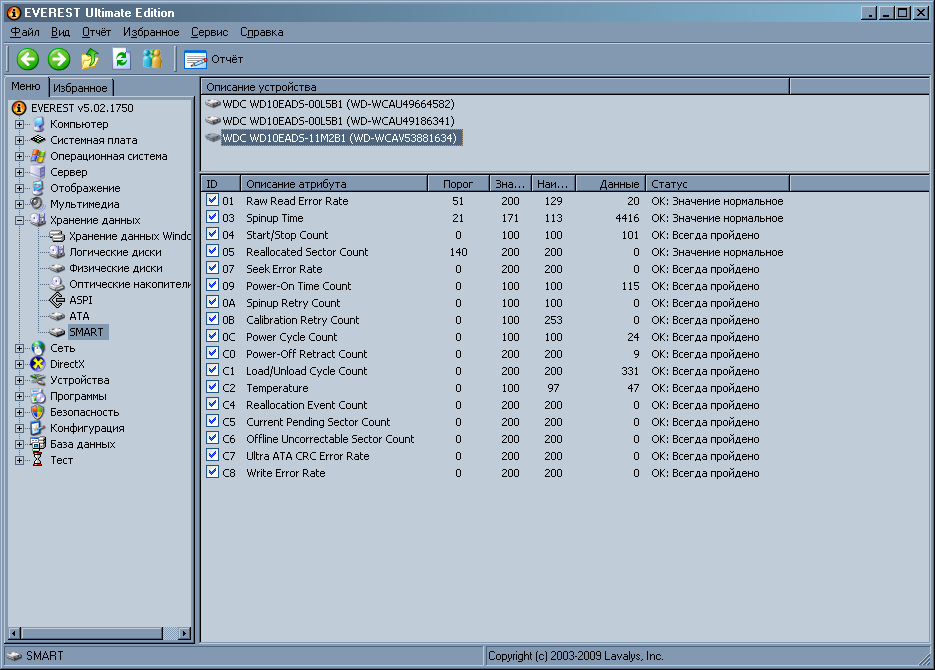Select the Конфигурация icon in the tree
Screen dimensions: 935x670
pyautogui.click(x=38, y=428)
